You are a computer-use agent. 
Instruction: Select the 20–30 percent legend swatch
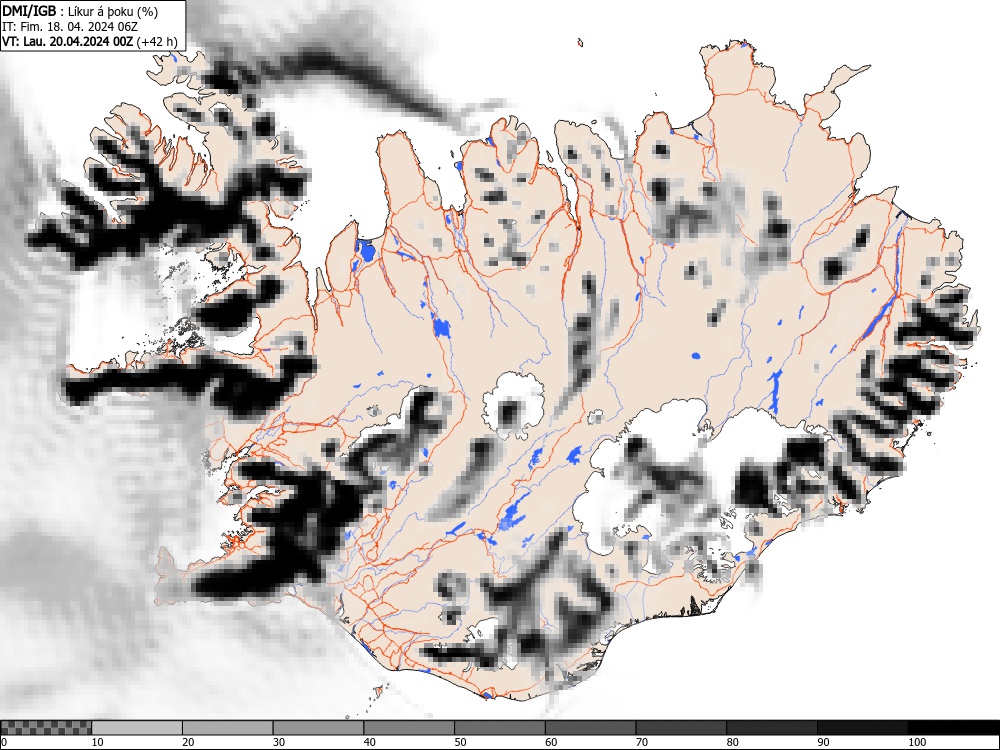tap(228, 728)
